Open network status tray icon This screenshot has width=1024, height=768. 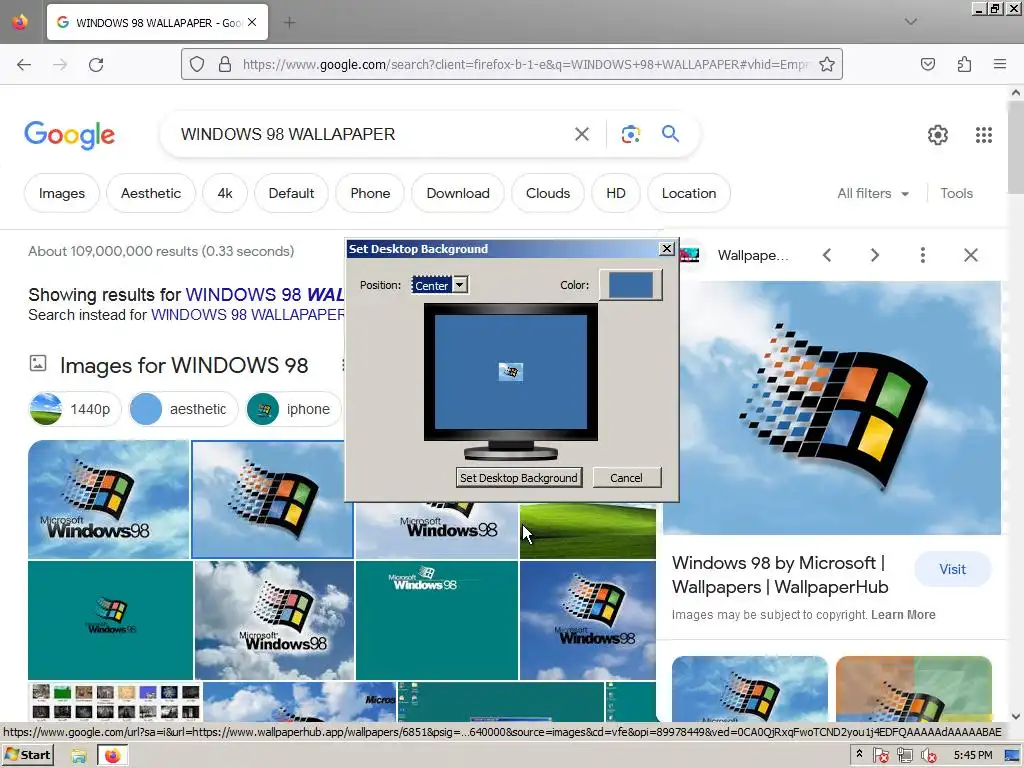pos(904,756)
